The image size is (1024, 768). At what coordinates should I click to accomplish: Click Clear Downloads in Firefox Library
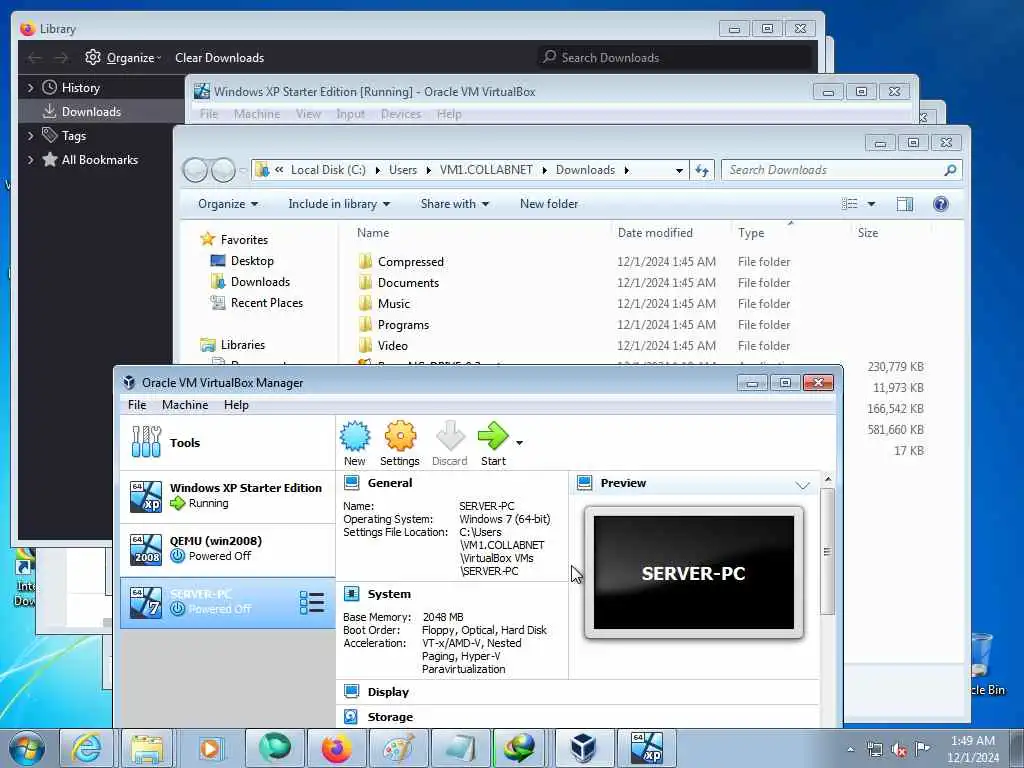tap(219, 57)
